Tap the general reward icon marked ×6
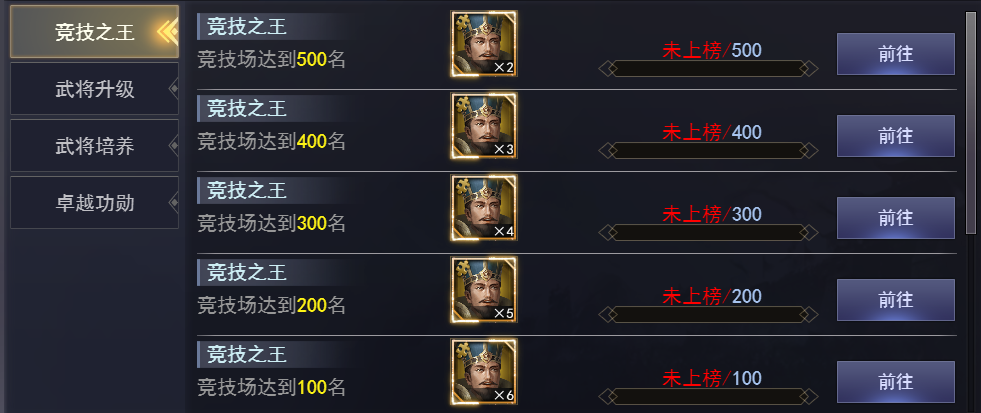The width and height of the screenshot is (981, 413). coord(484,372)
